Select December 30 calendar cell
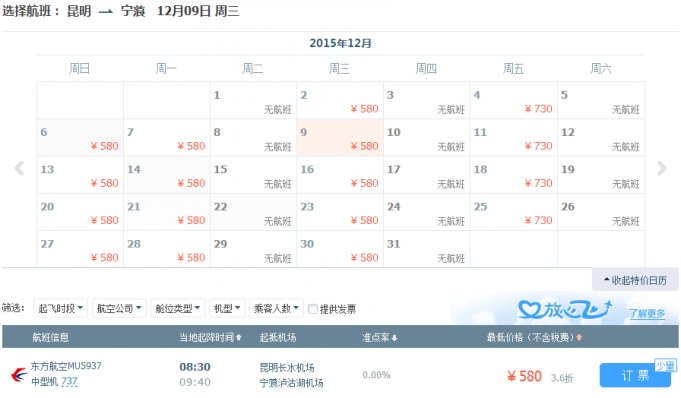 coord(340,249)
